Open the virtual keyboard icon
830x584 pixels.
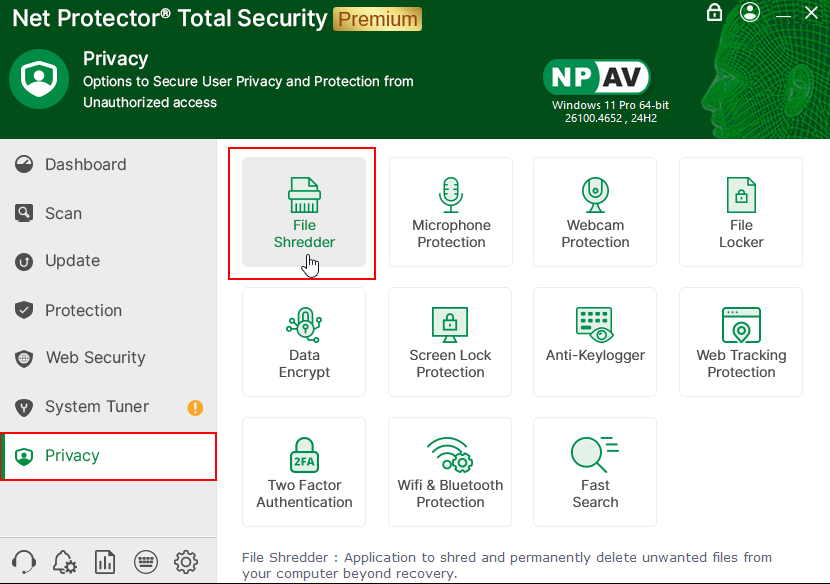click(x=145, y=561)
